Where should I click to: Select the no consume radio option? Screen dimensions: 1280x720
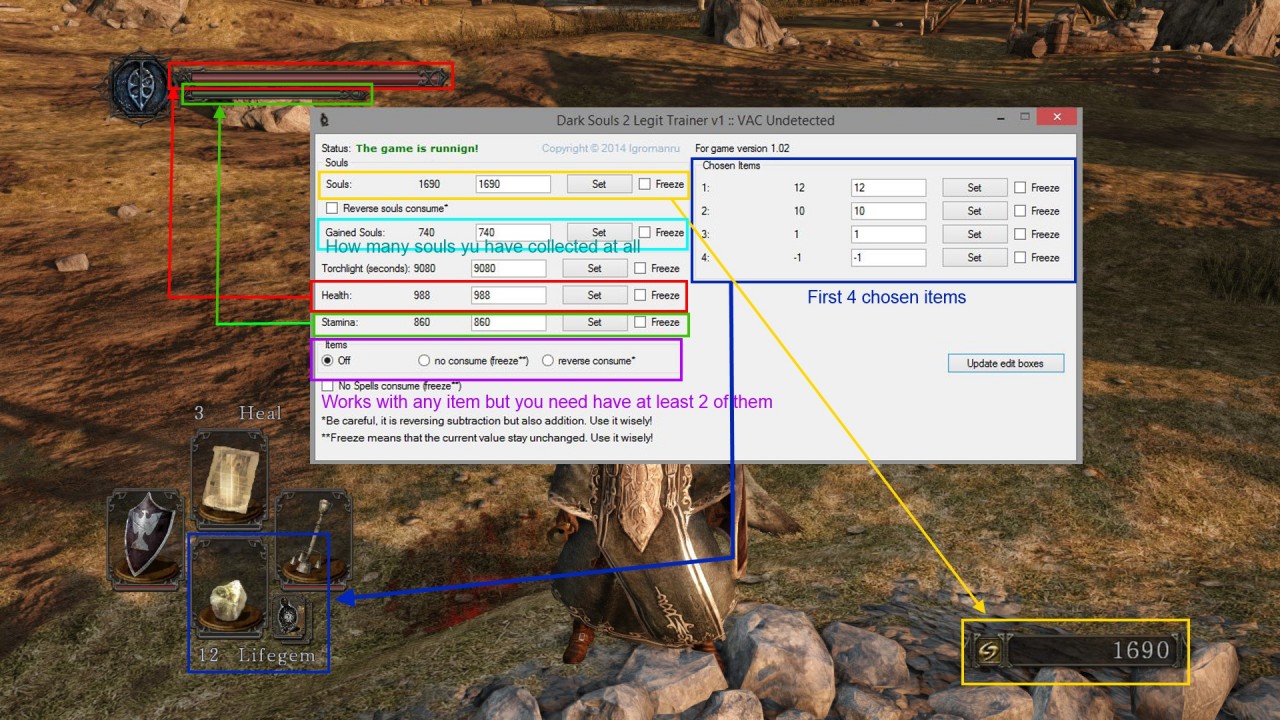pyautogui.click(x=424, y=360)
